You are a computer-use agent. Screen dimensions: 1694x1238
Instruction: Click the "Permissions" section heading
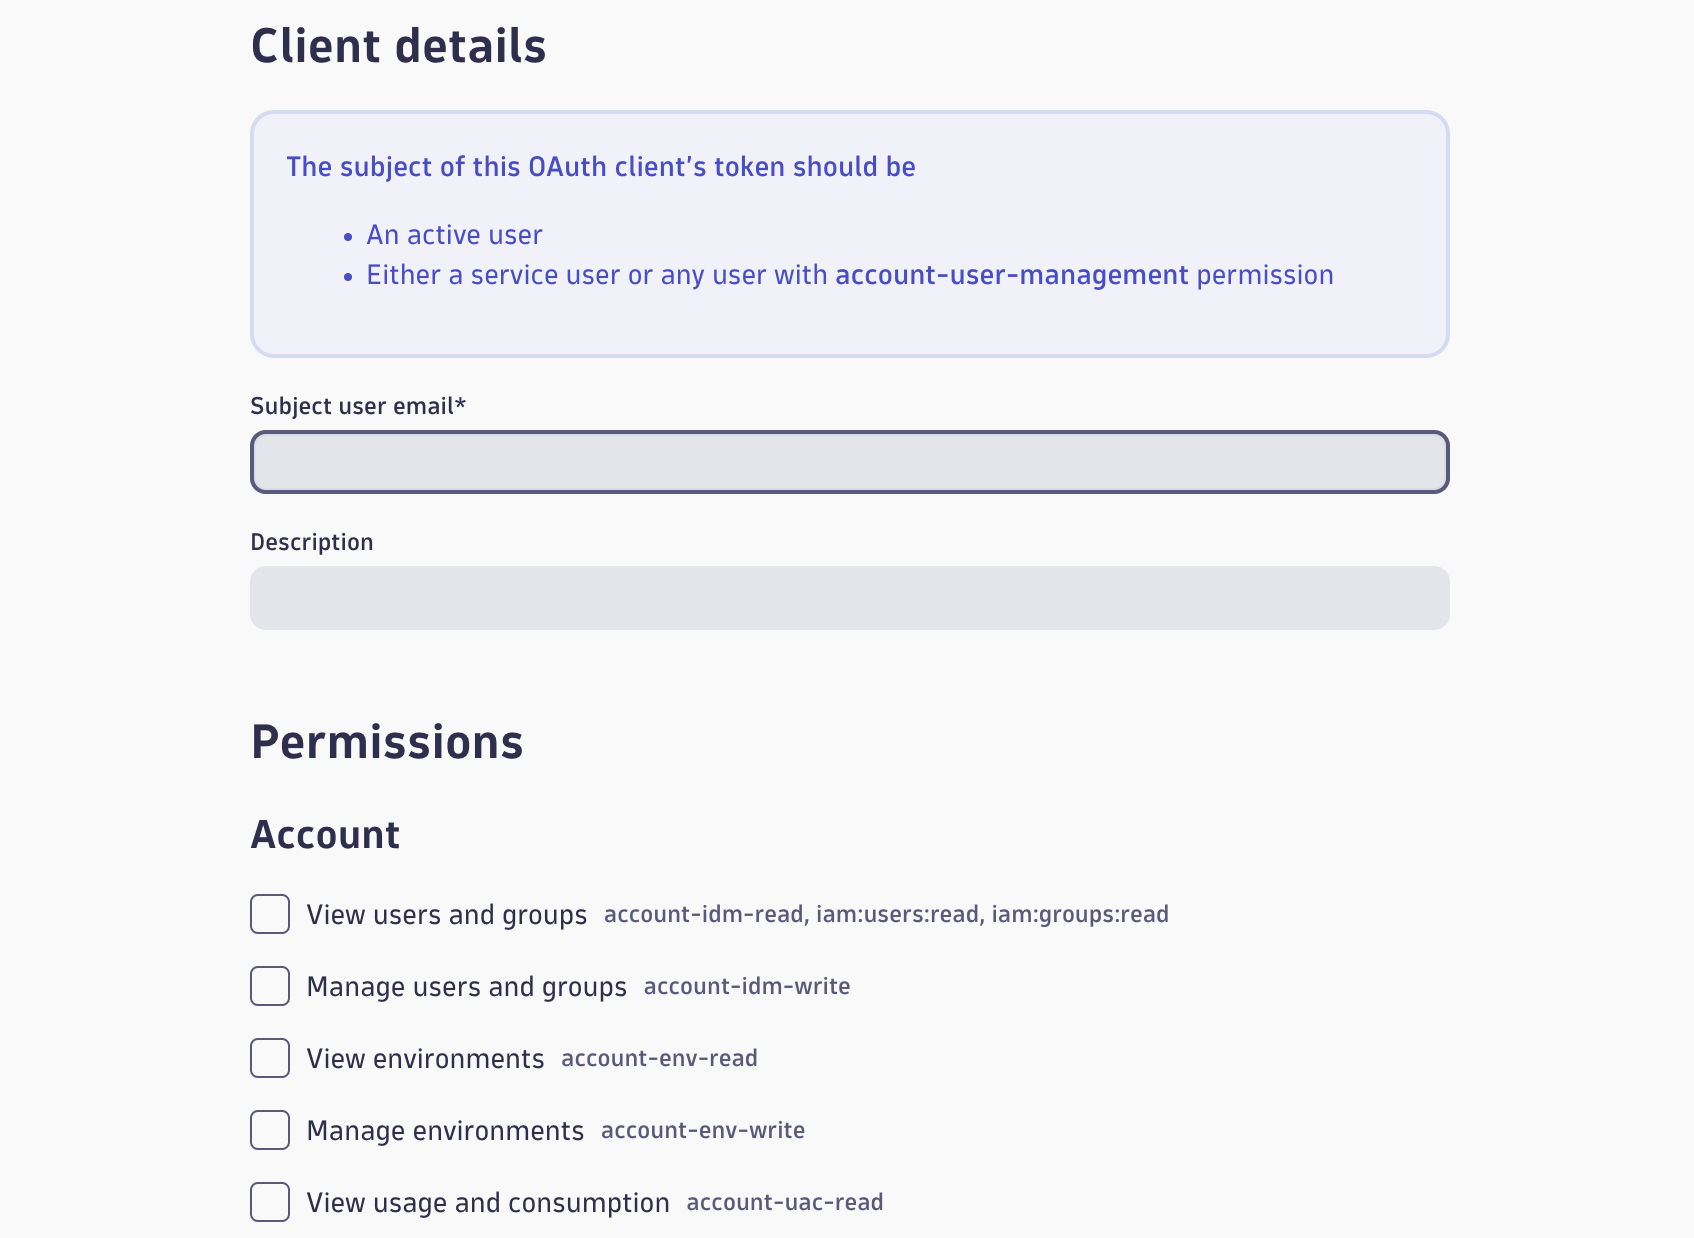pyautogui.click(x=388, y=741)
